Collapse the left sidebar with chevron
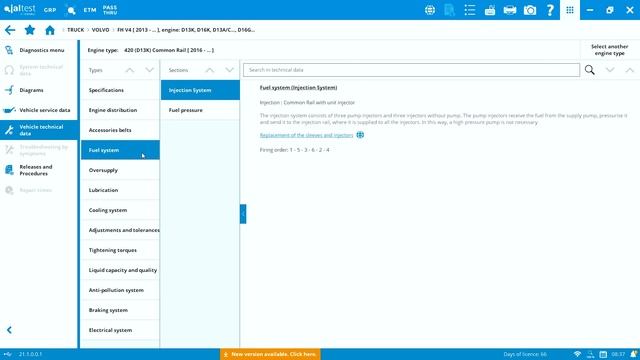 pos(9,330)
